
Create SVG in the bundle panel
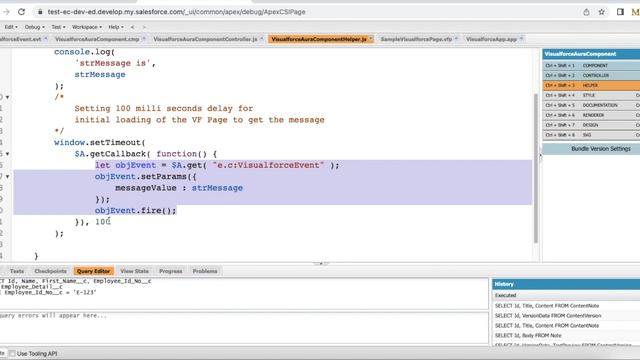(x=591, y=135)
